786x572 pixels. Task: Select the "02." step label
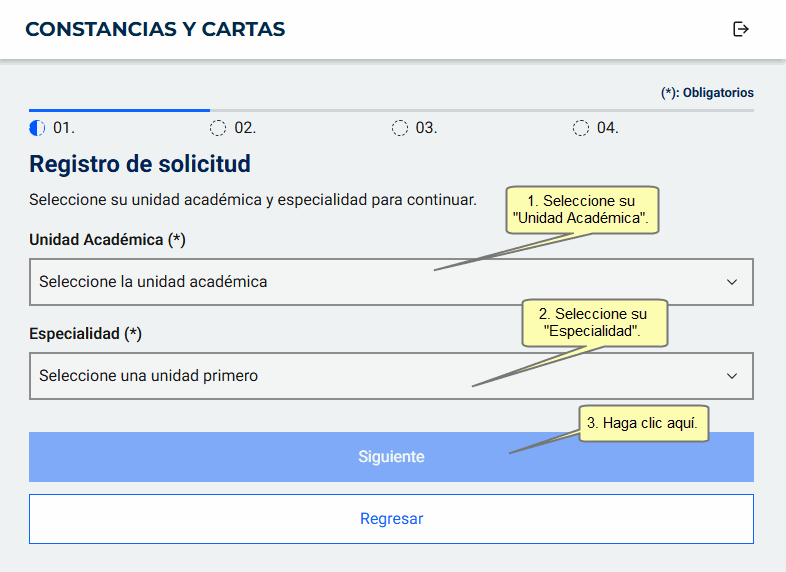(245, 128)
